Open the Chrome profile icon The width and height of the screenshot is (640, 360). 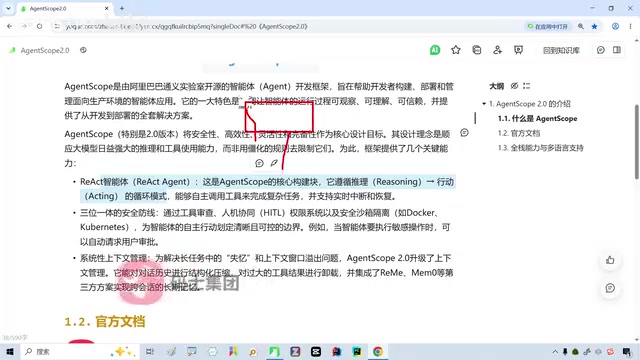(x=615, y=26)
